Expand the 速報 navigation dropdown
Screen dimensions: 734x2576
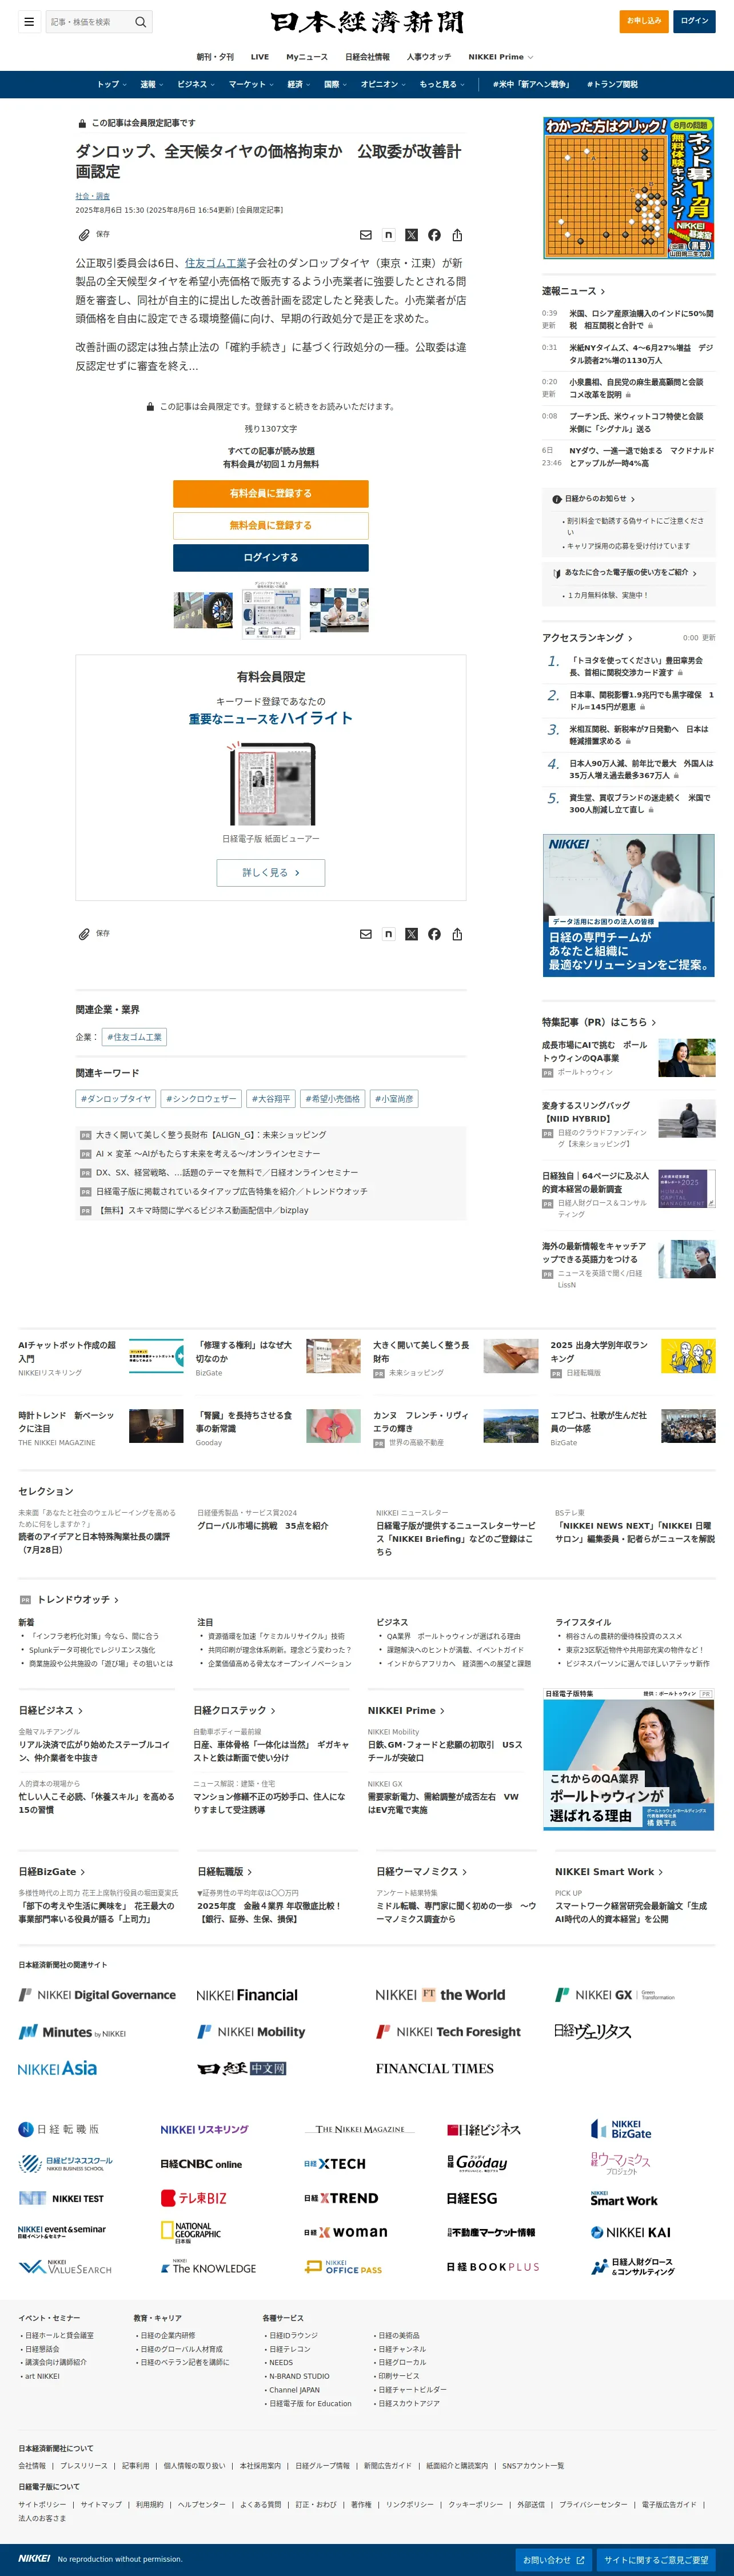pos(151,84)
